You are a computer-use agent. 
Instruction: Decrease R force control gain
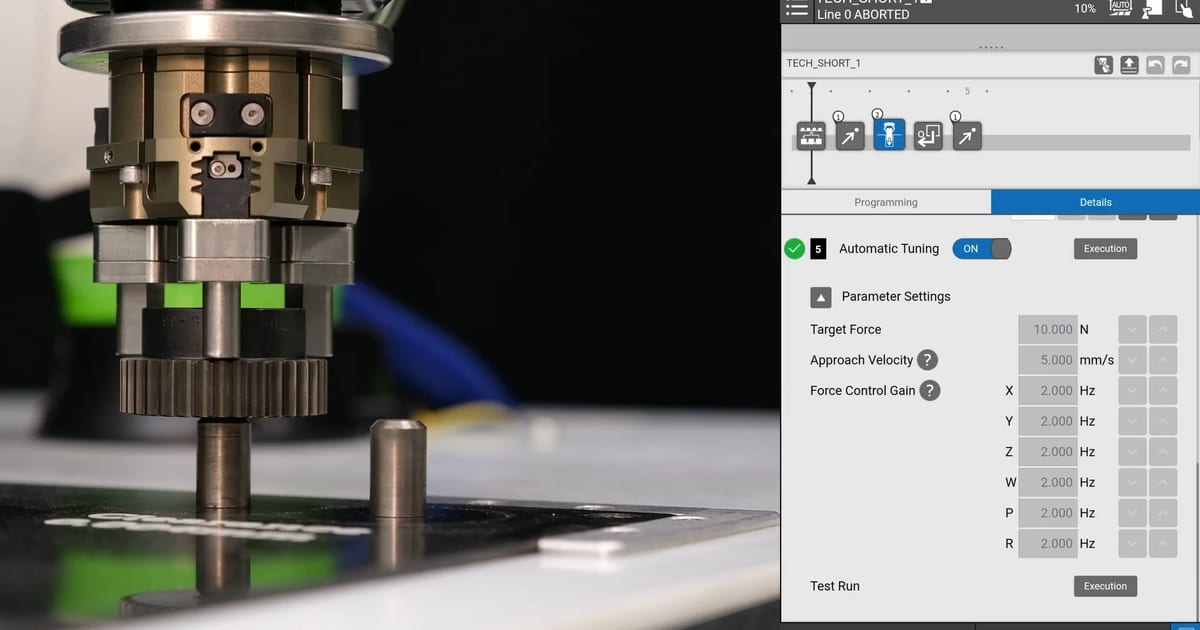1132,544
